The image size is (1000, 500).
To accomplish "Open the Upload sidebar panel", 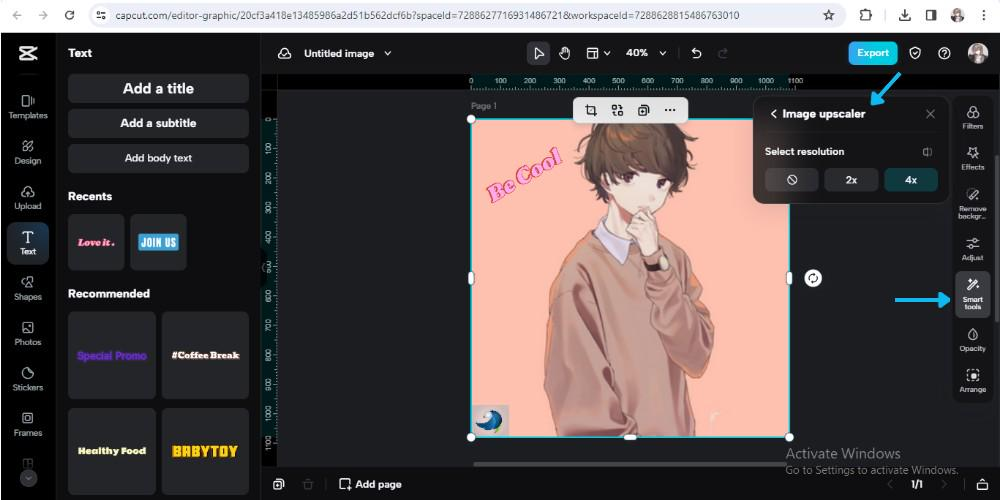I will 27,198.
